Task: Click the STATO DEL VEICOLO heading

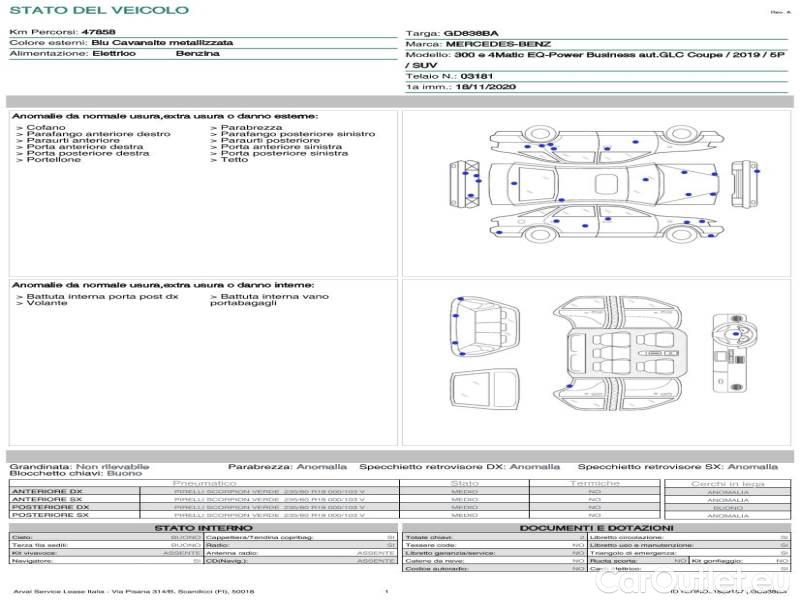Action: click(98, 10)
